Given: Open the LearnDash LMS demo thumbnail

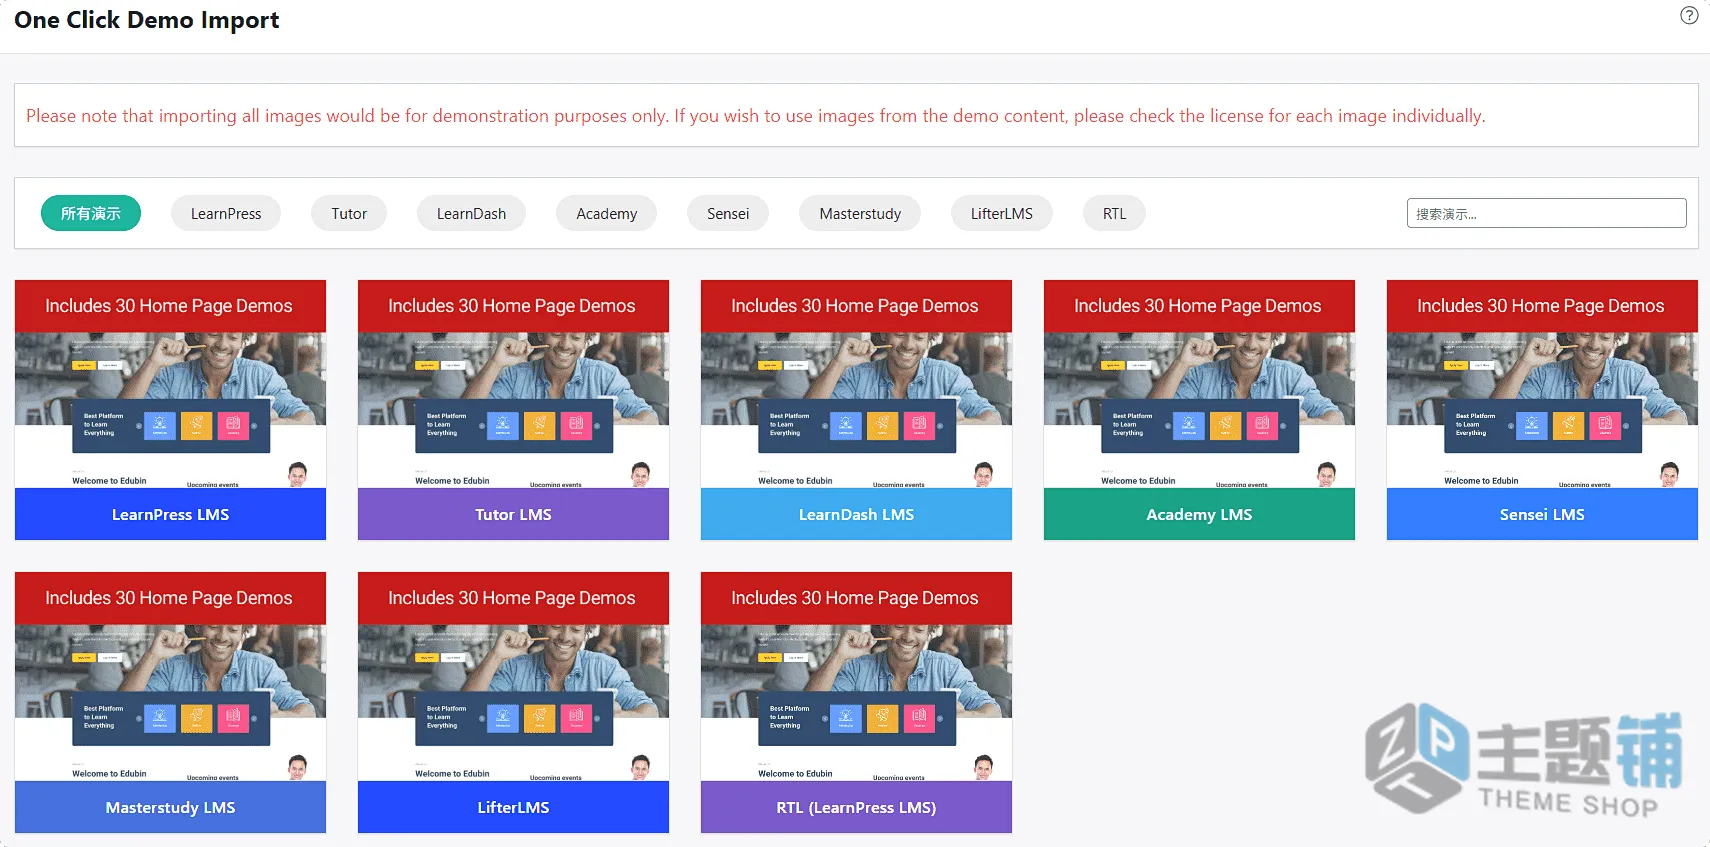Looking at the screenshot, I should pos(856,384).
